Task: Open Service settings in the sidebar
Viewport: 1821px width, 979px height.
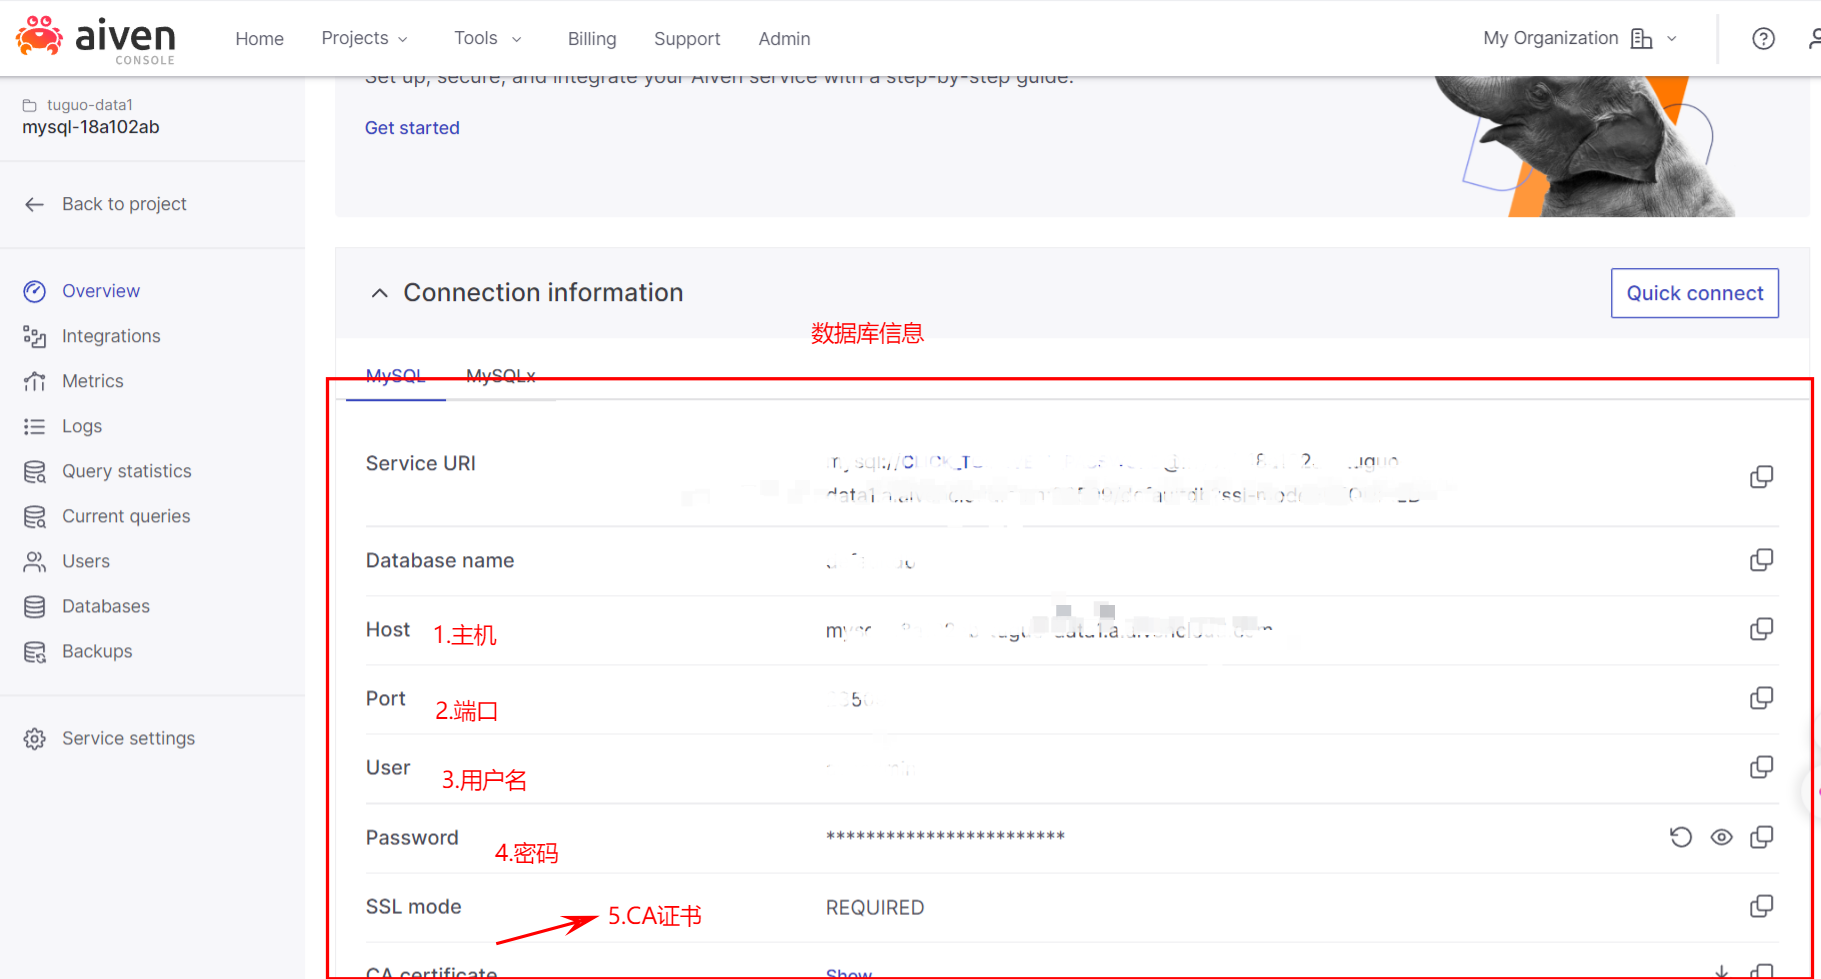Action: [x=128, y=738]
